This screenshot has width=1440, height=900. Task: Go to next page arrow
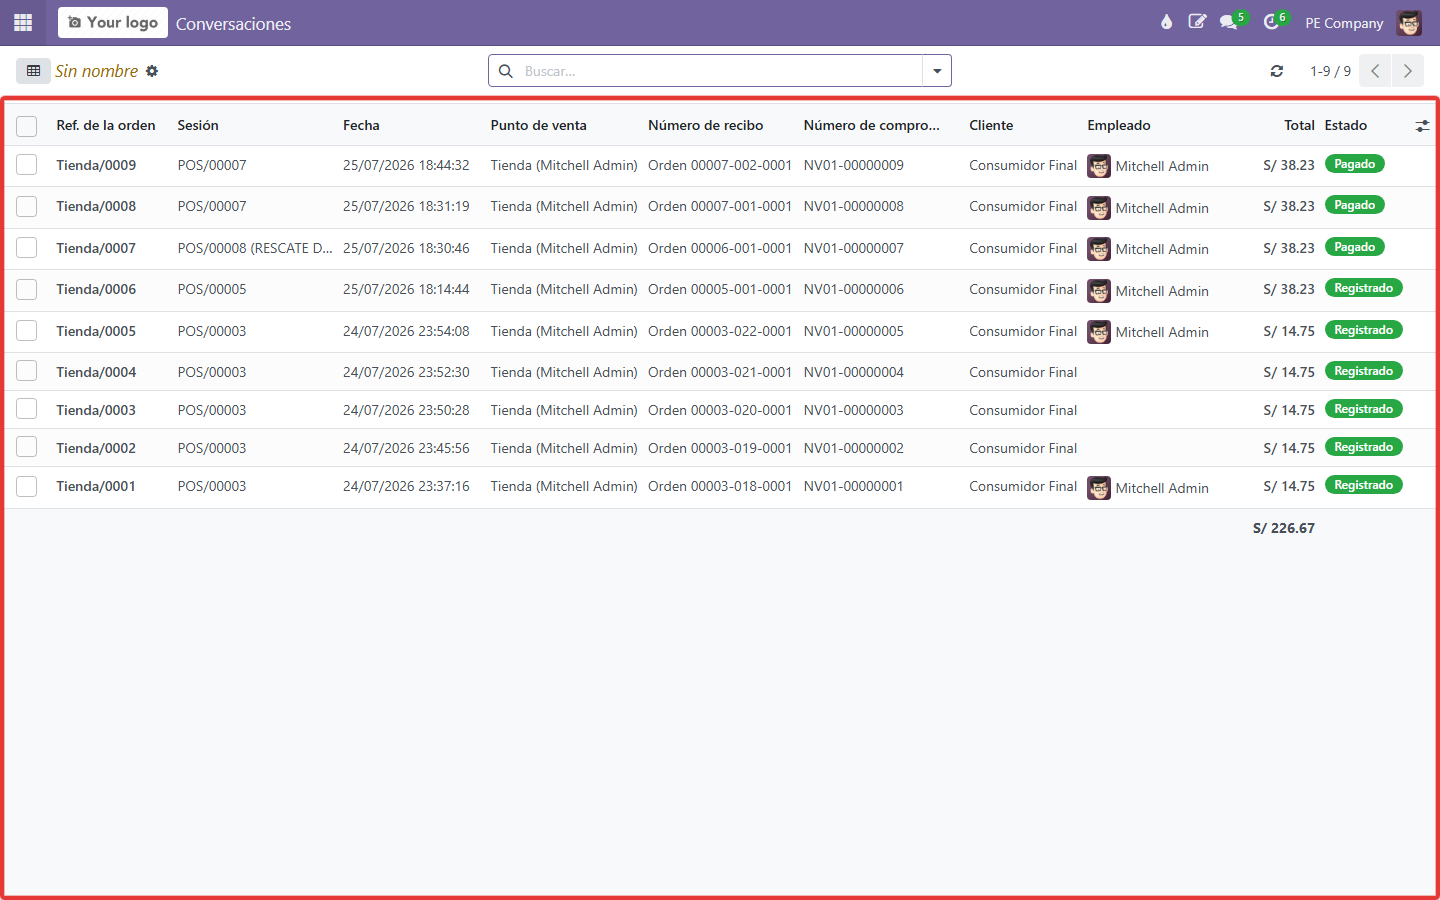pyautogui.click(x=1407, y=71)
